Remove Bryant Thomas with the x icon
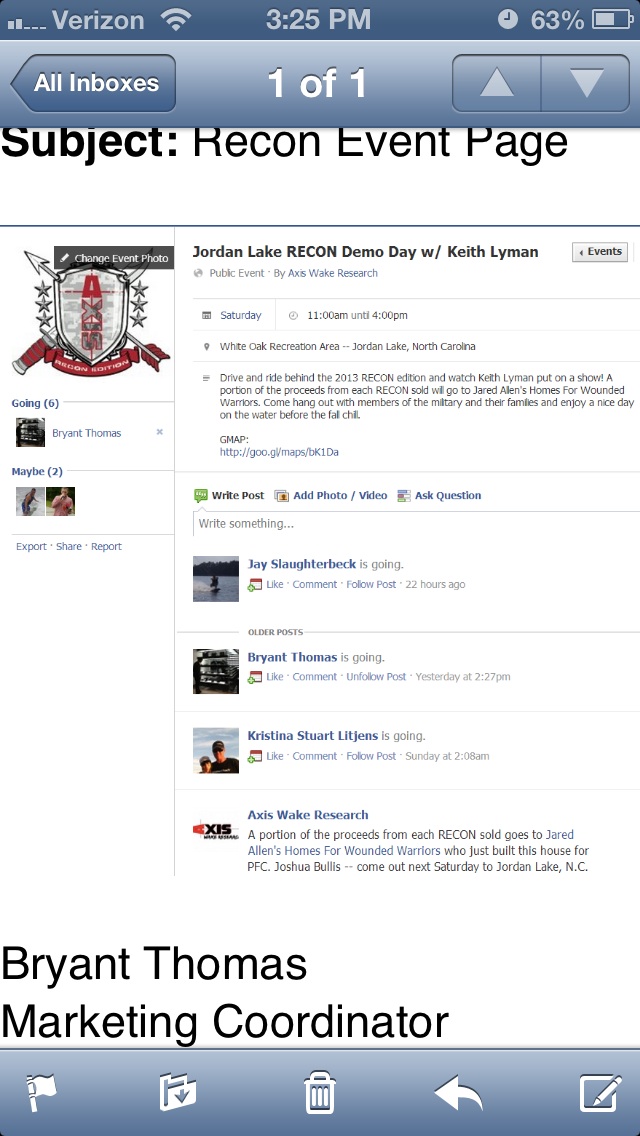Image resolution: width=640 pixels, height=1136 pixels. pyautogui.click(x=159, y=432)
